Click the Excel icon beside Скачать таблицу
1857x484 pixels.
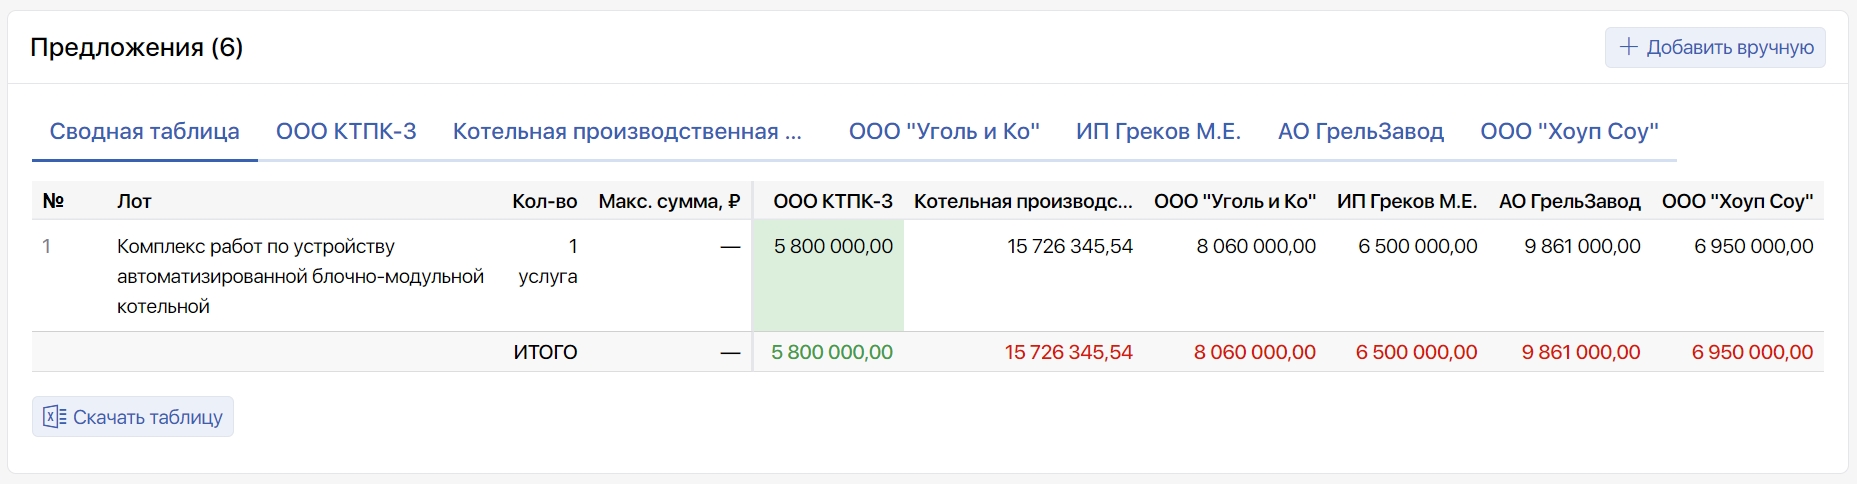click(54, 417)
